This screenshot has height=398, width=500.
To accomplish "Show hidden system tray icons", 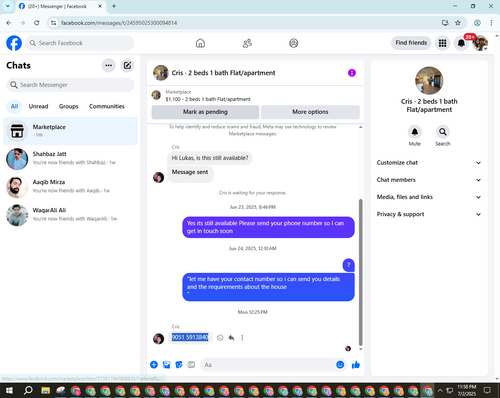I will (440, 390).
